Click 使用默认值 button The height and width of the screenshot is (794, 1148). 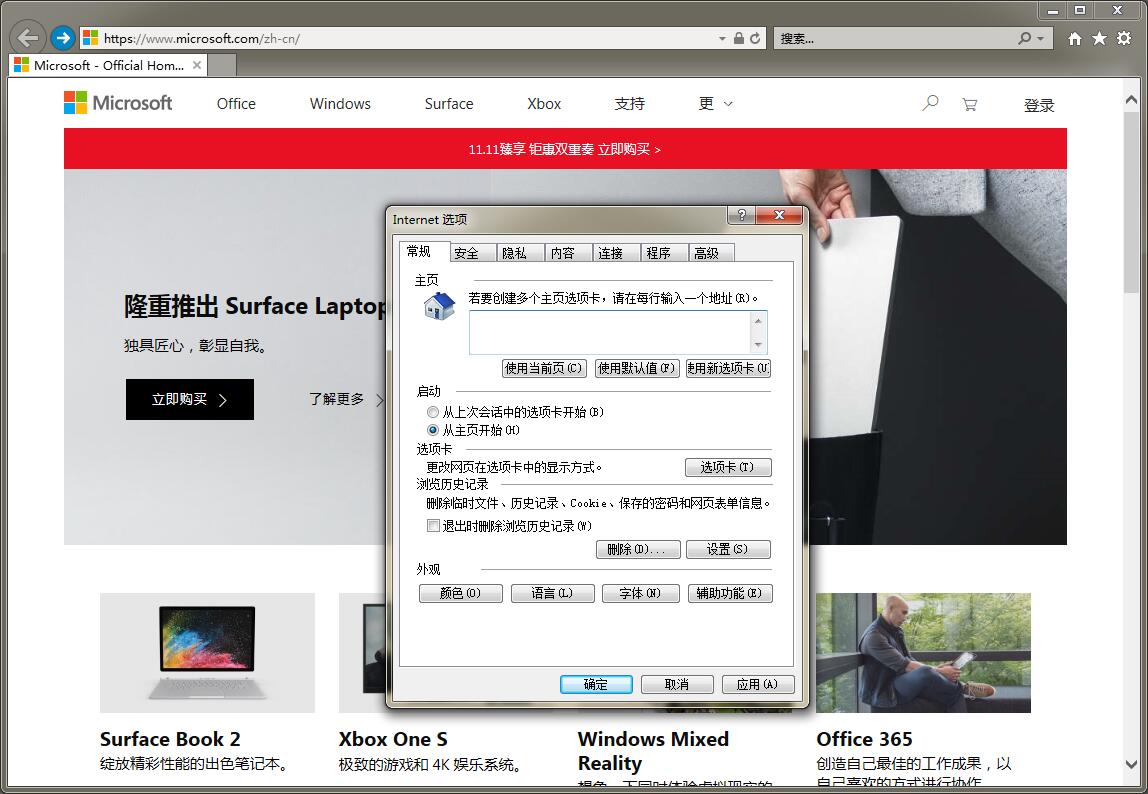[x=637, y=368]
